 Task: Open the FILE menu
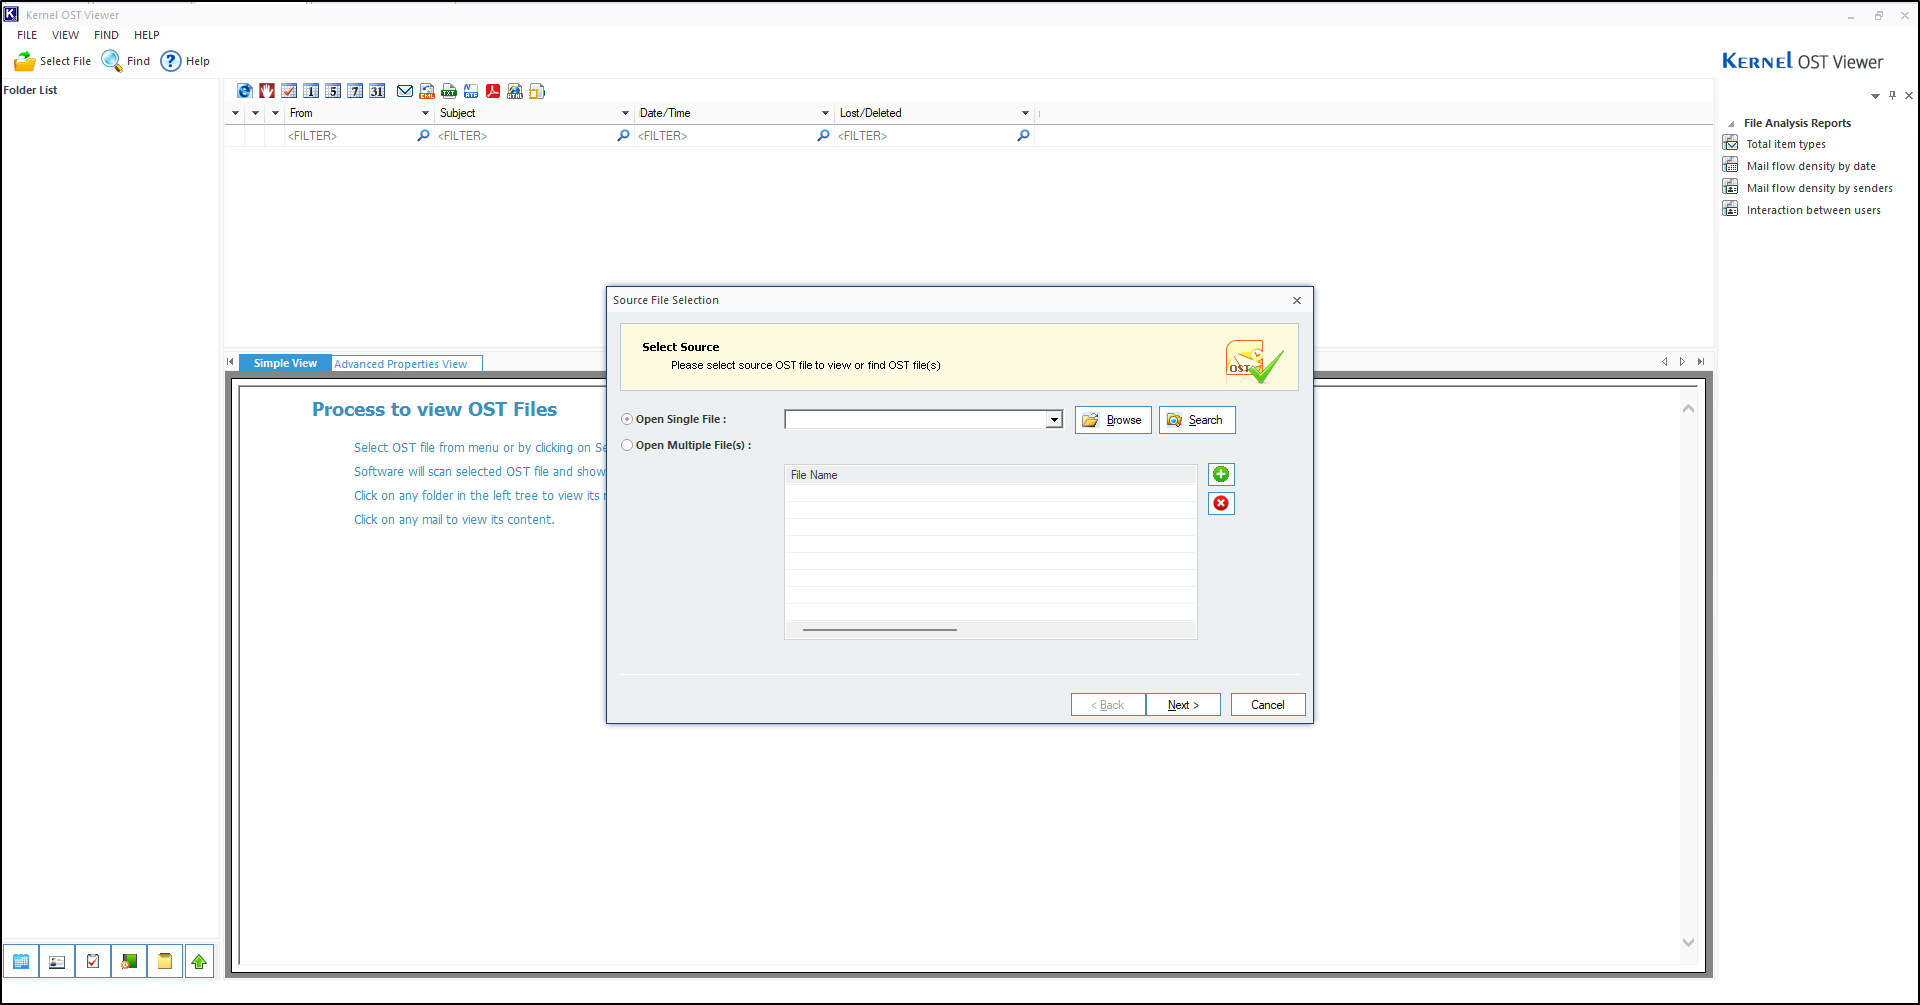pos(27,35)
